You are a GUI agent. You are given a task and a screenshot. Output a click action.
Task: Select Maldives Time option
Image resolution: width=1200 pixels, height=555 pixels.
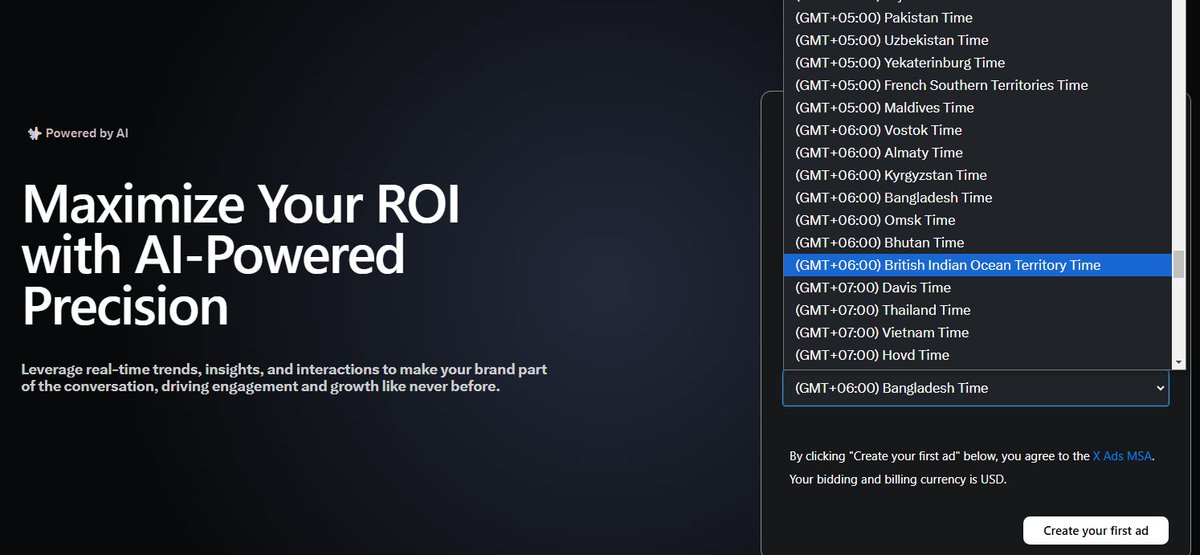[977, 108]
